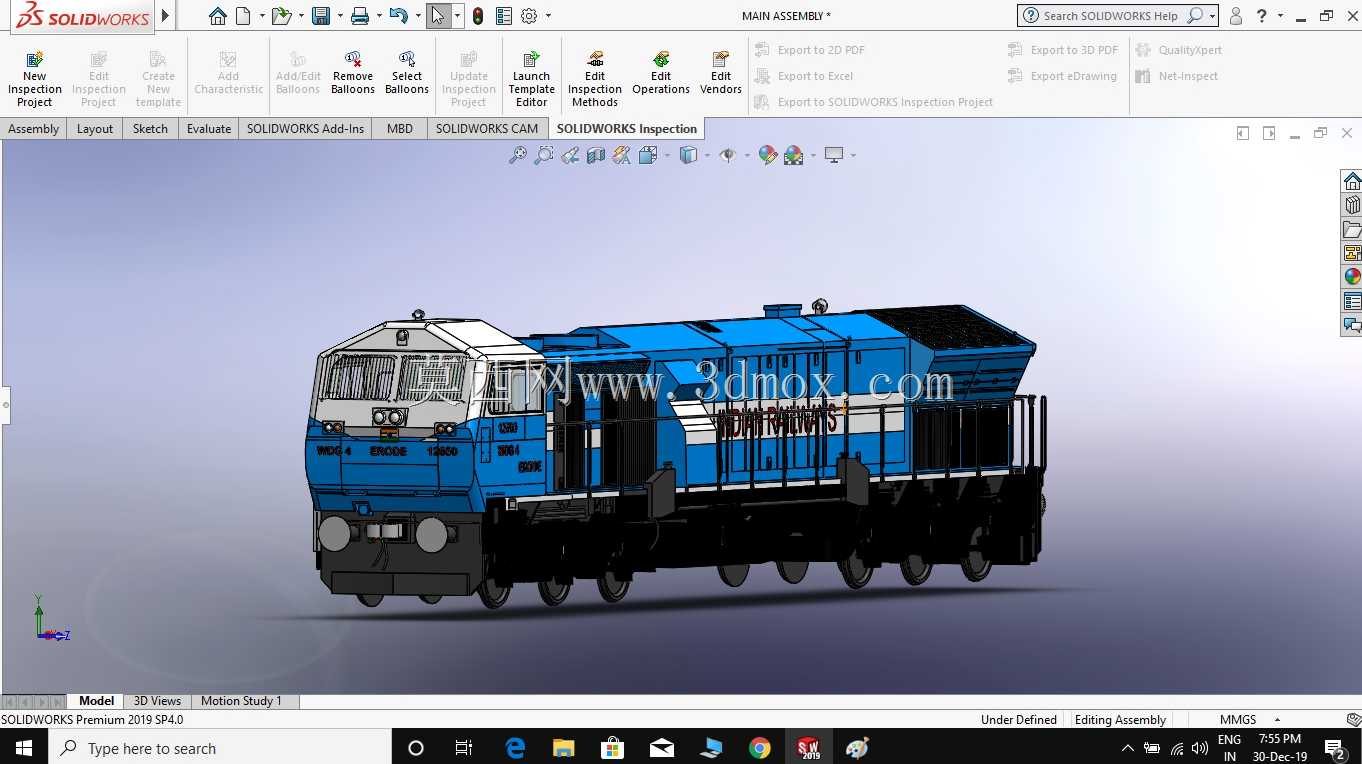Screen dimensions: 1362x764
Task: Click the Section View icon
Action: (596, 155)
